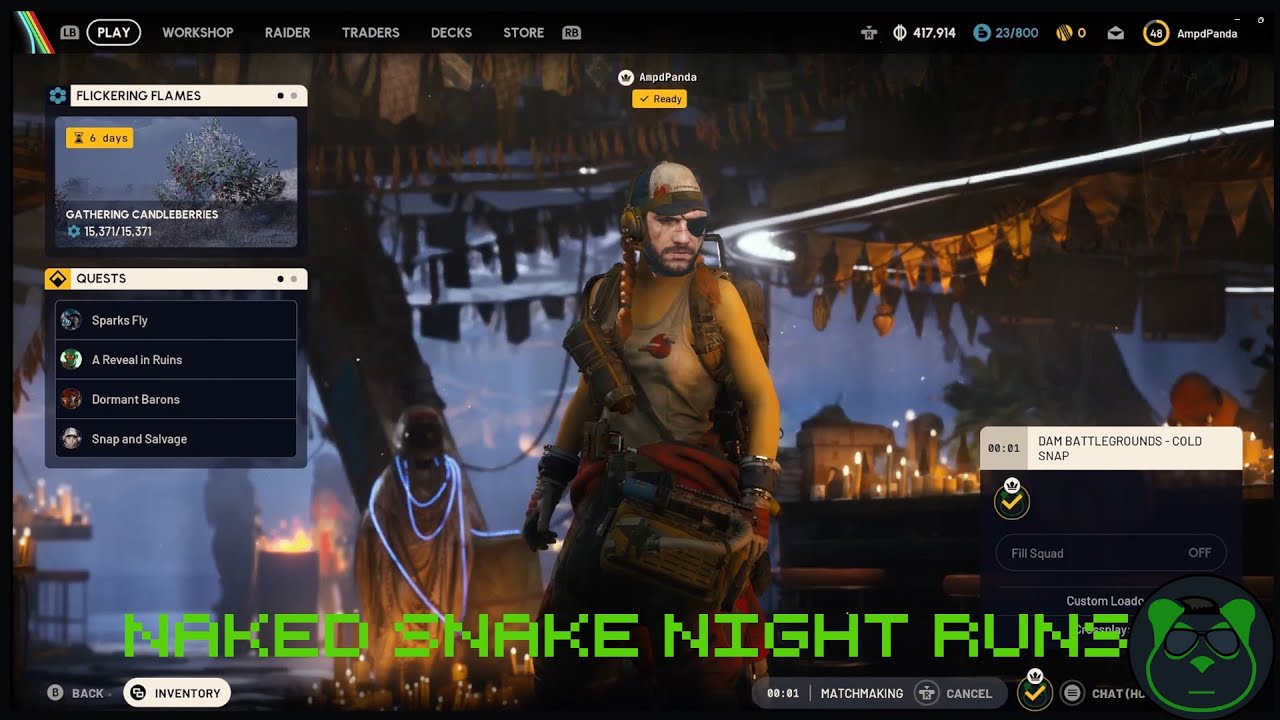Switch to the WORKSHOP tab
This screenshot has width=1280, height=720.
click(198, 33)
